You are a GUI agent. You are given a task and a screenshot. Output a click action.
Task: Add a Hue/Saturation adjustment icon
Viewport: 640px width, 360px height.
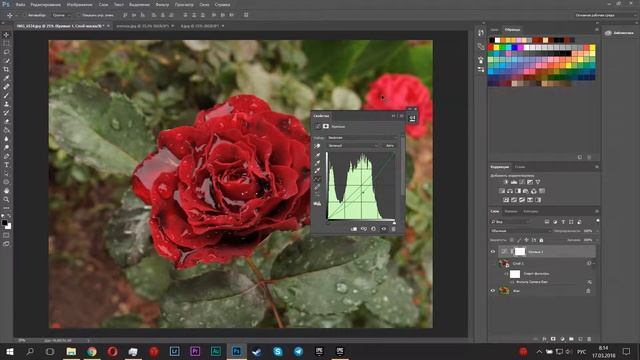click(502, 191)
